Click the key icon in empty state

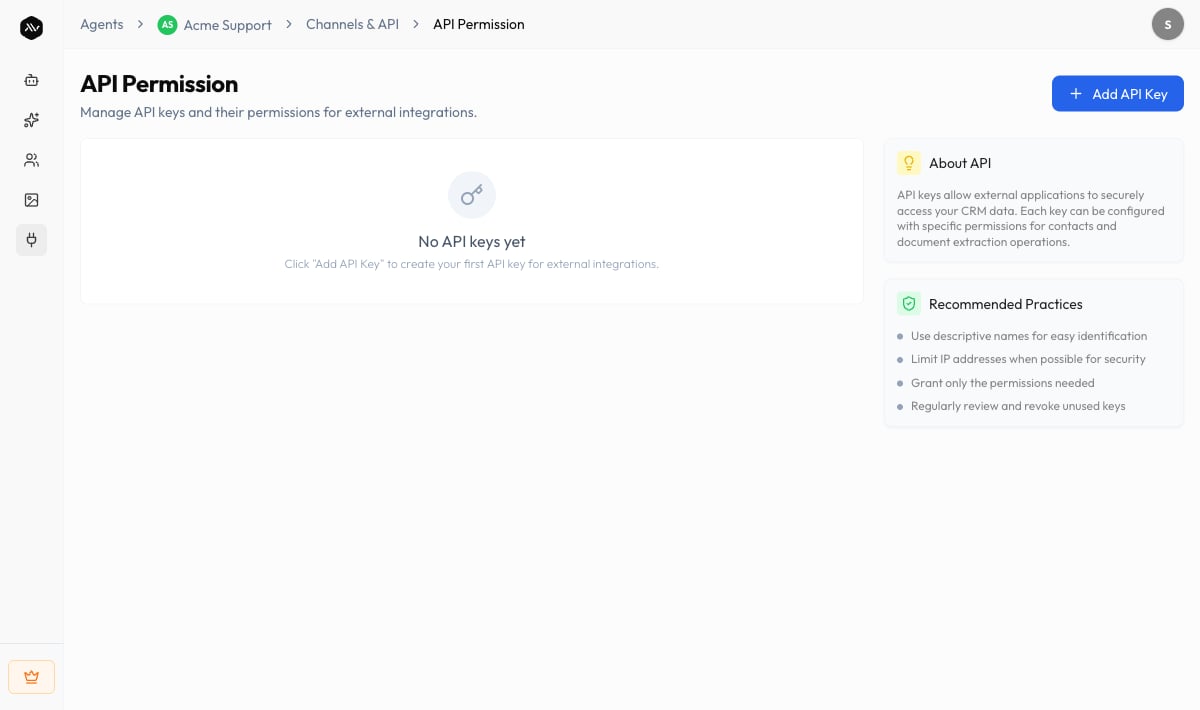(x=472, y=195)
